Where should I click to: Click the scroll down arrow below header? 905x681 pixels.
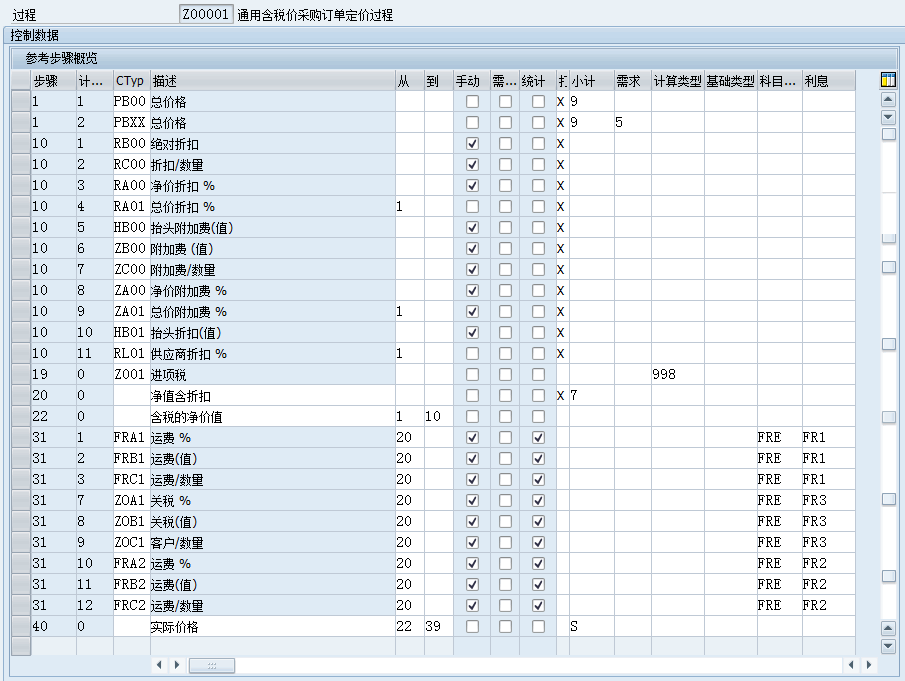[x=888, y=117]
